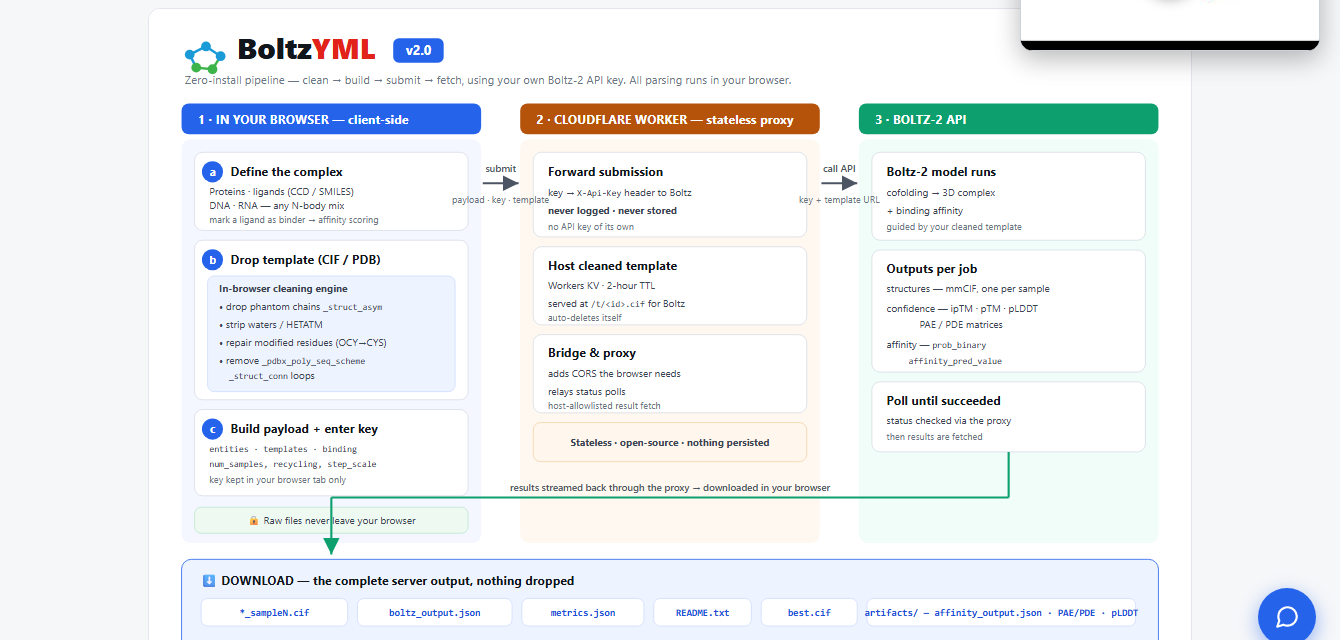Click 'Build payload + enter key' heading

pyautogui.click(x=304, y=428)
